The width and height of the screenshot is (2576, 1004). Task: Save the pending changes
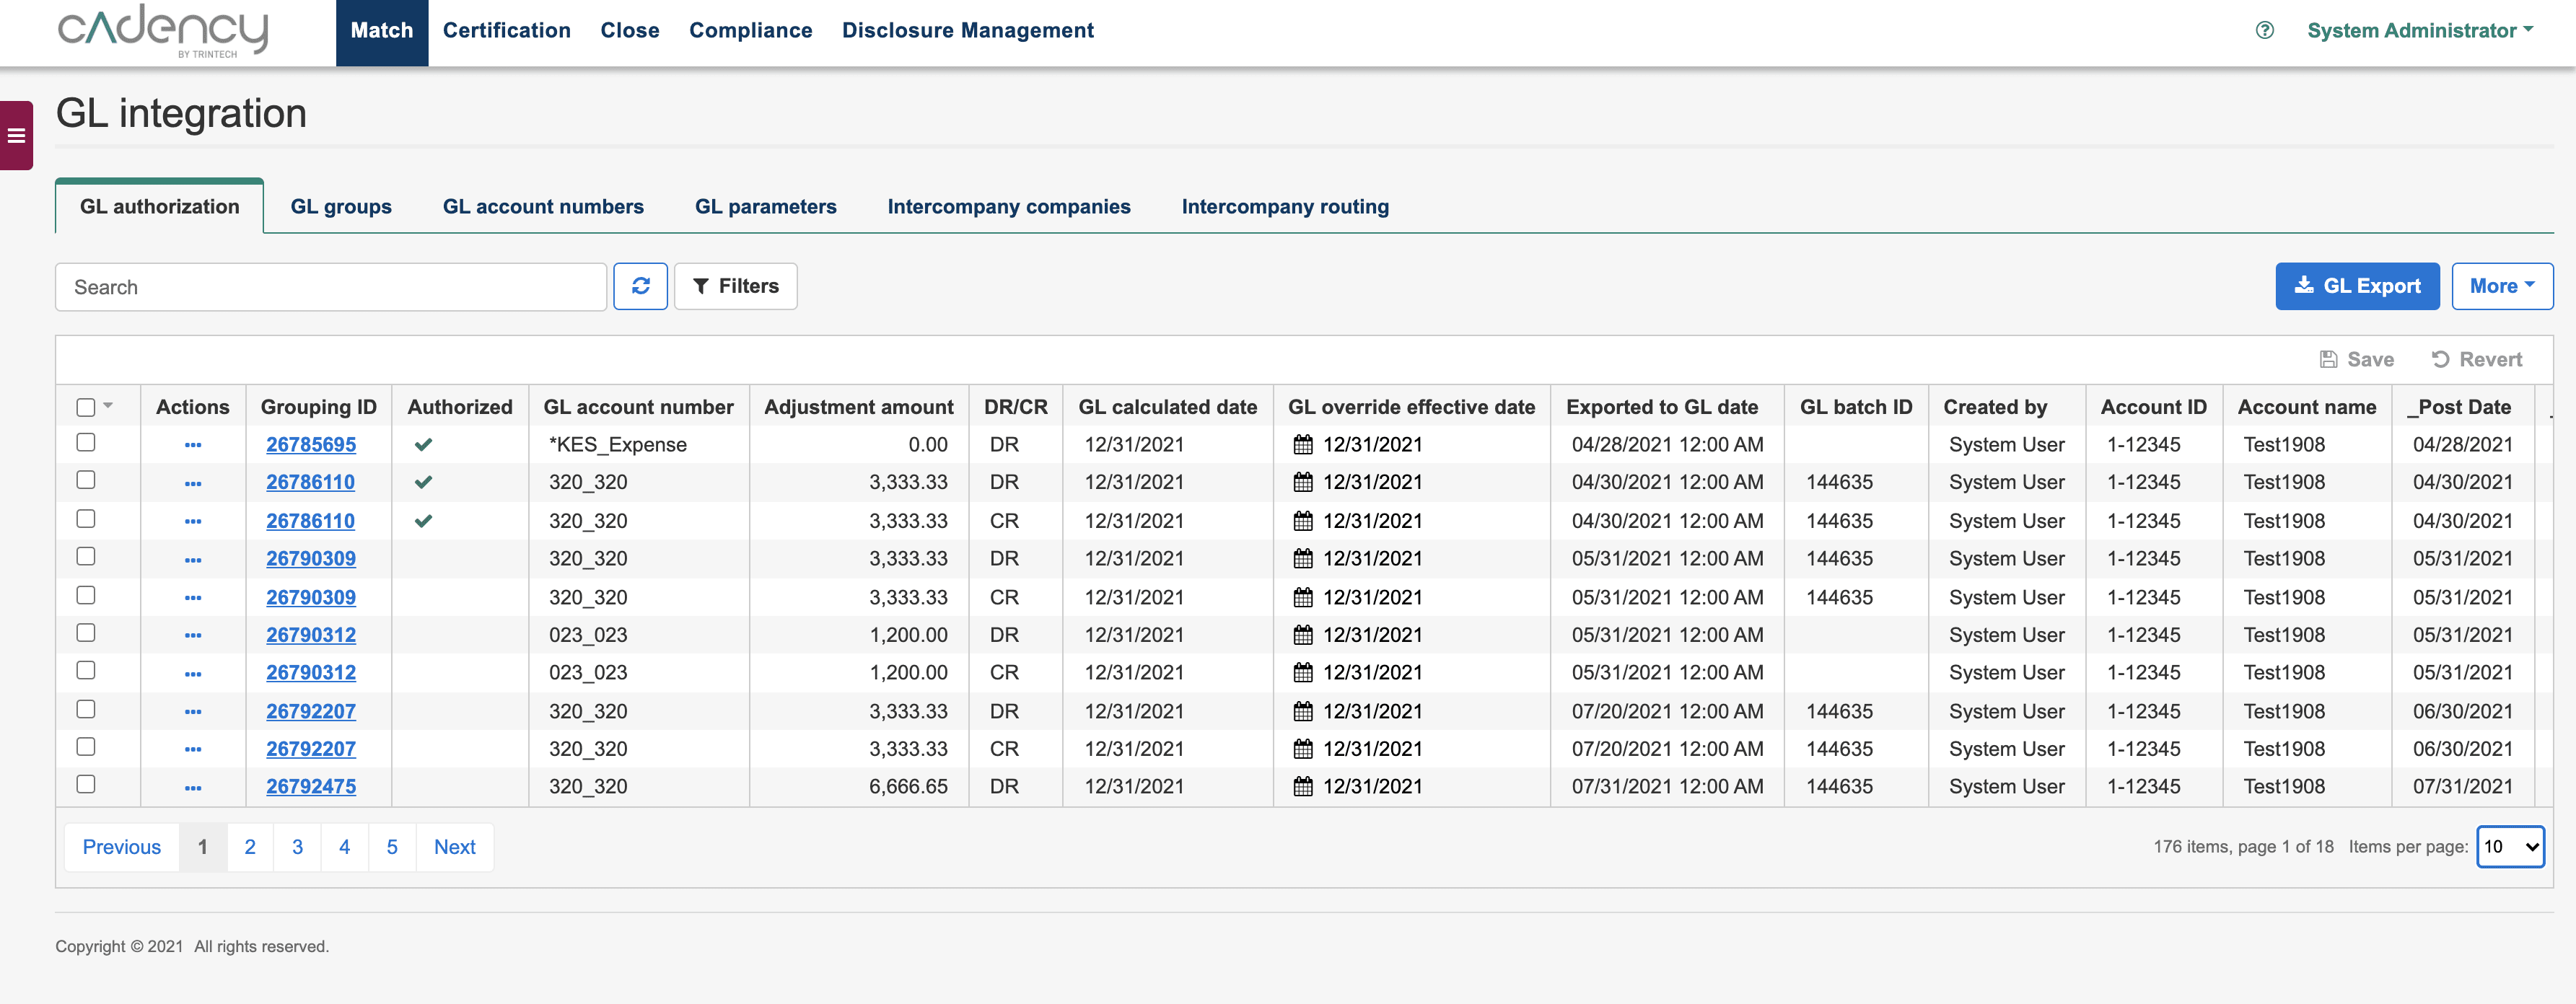coord(2357,359)
